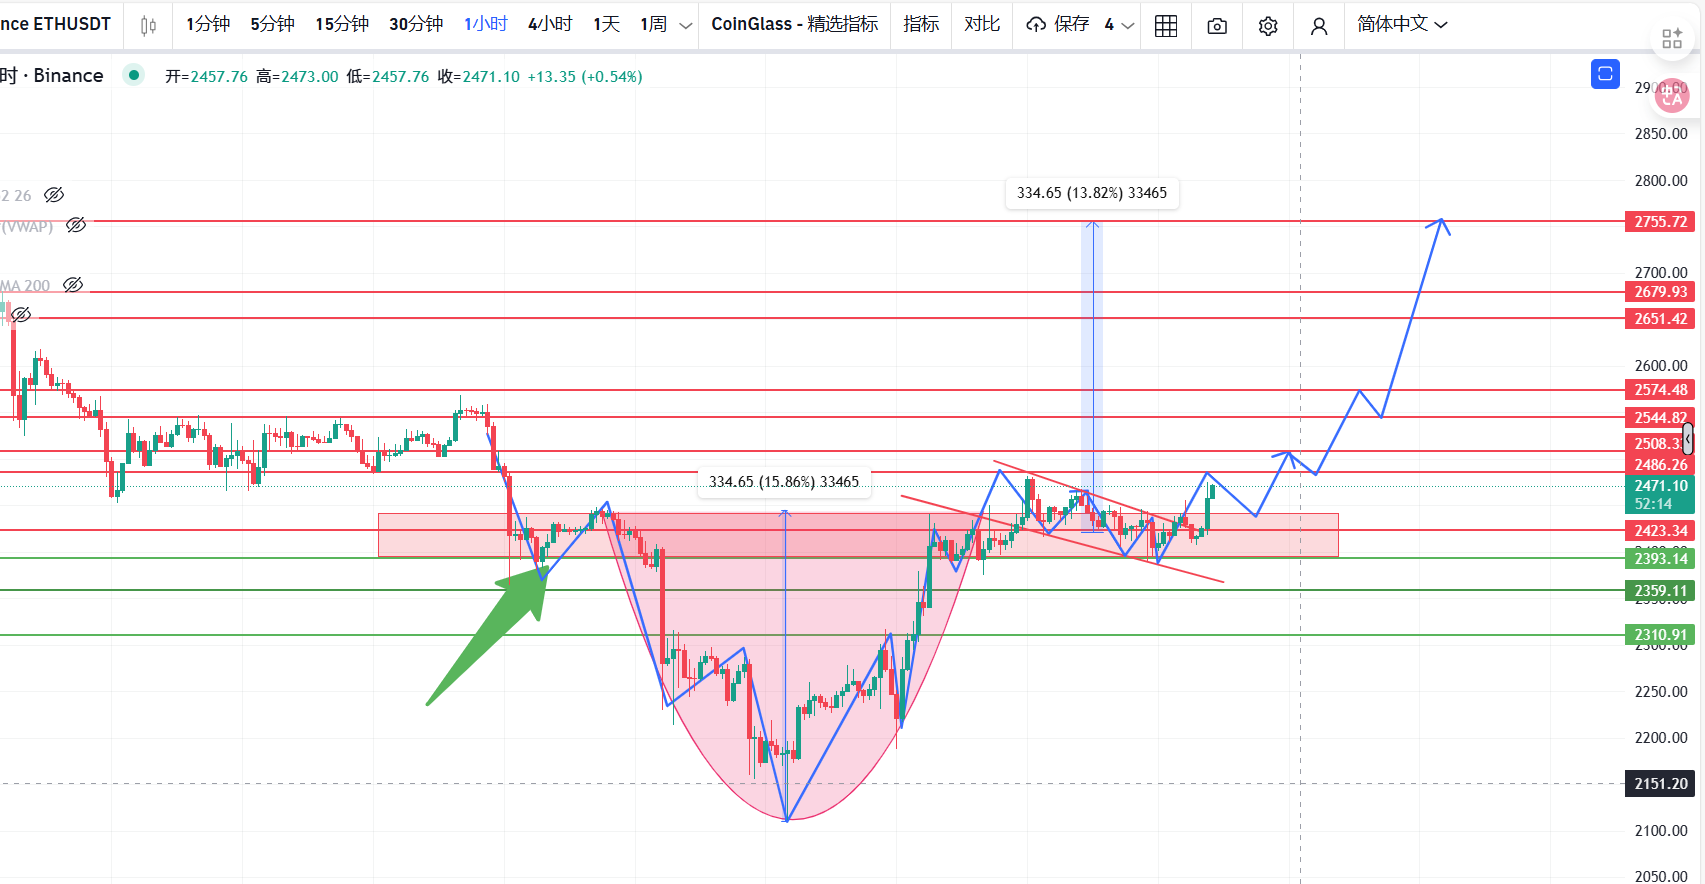The width and height of the screenshot is (1705, 884).
Task: Click the cloud save icon
Action: click(1037, 25)
